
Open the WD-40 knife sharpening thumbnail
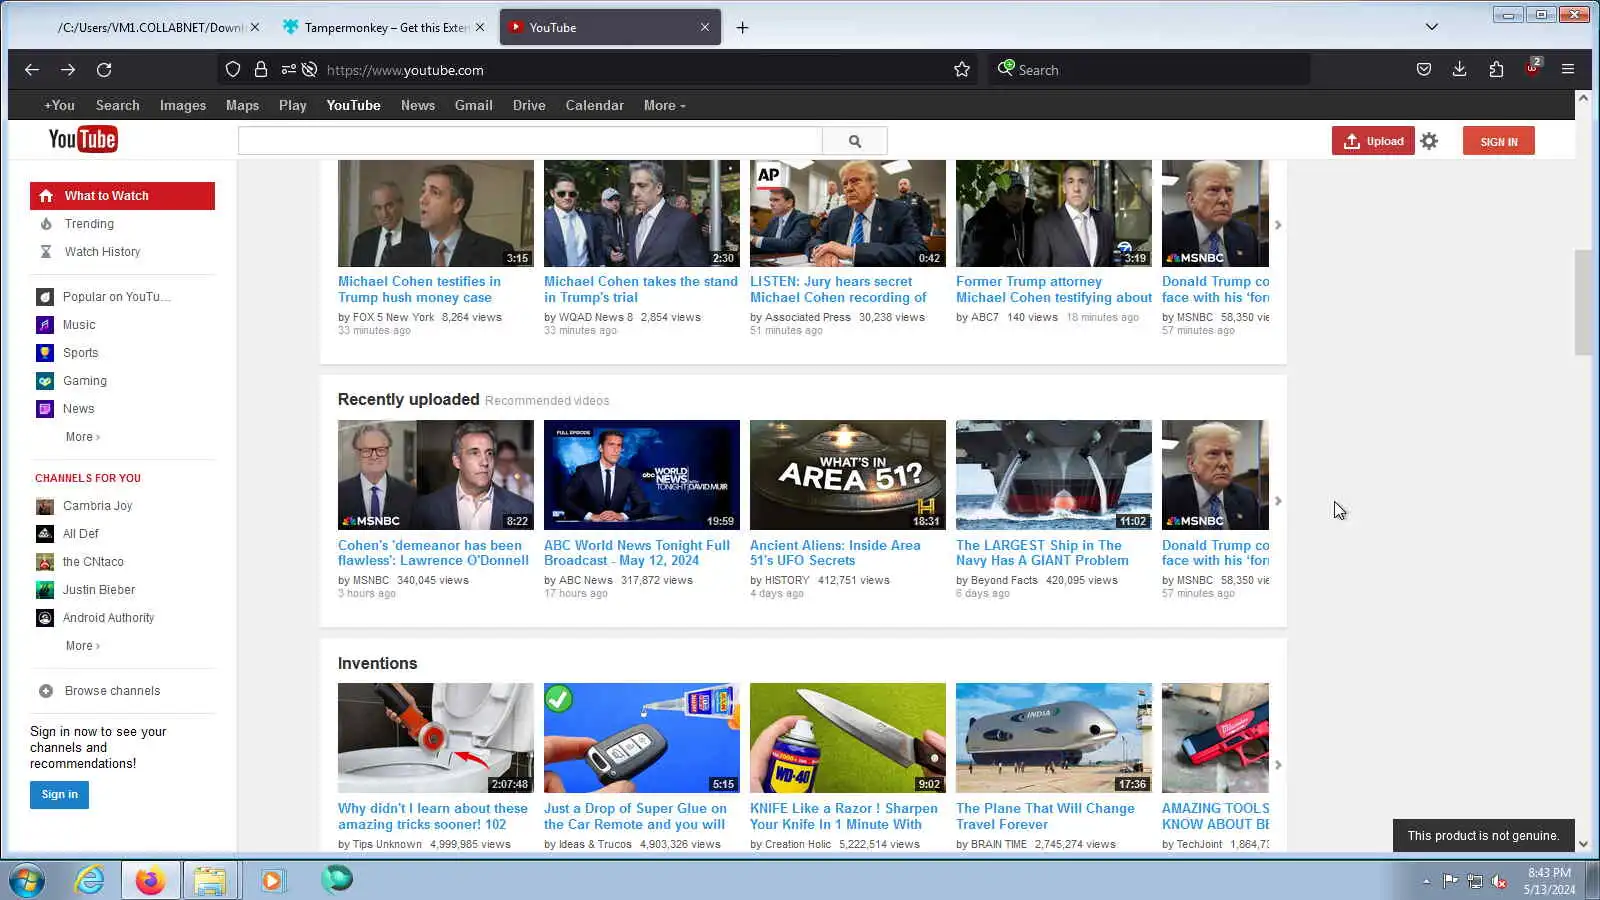pos(848,738)
